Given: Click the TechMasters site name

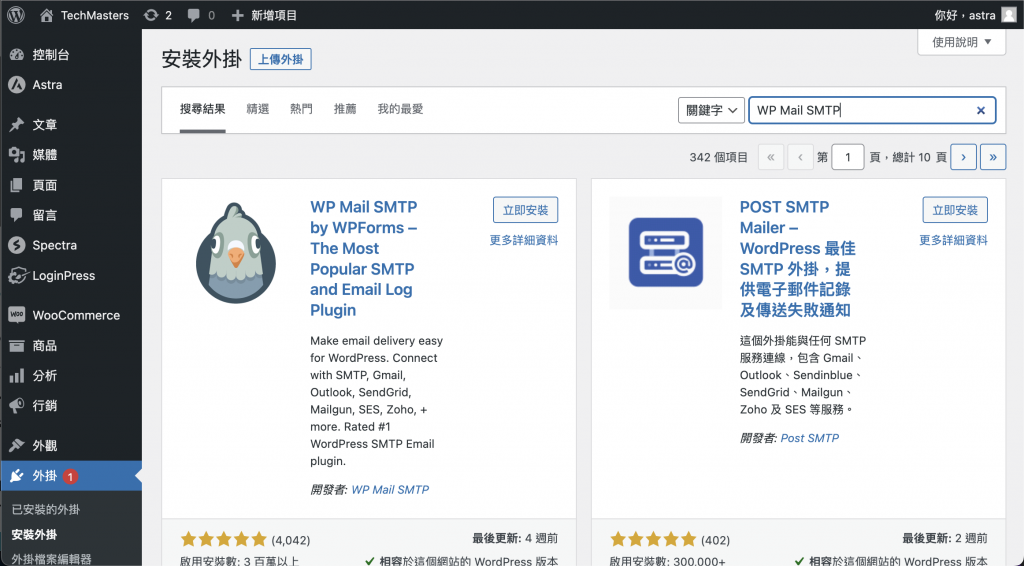Looking at the screenshot, I should coord(95,15).
